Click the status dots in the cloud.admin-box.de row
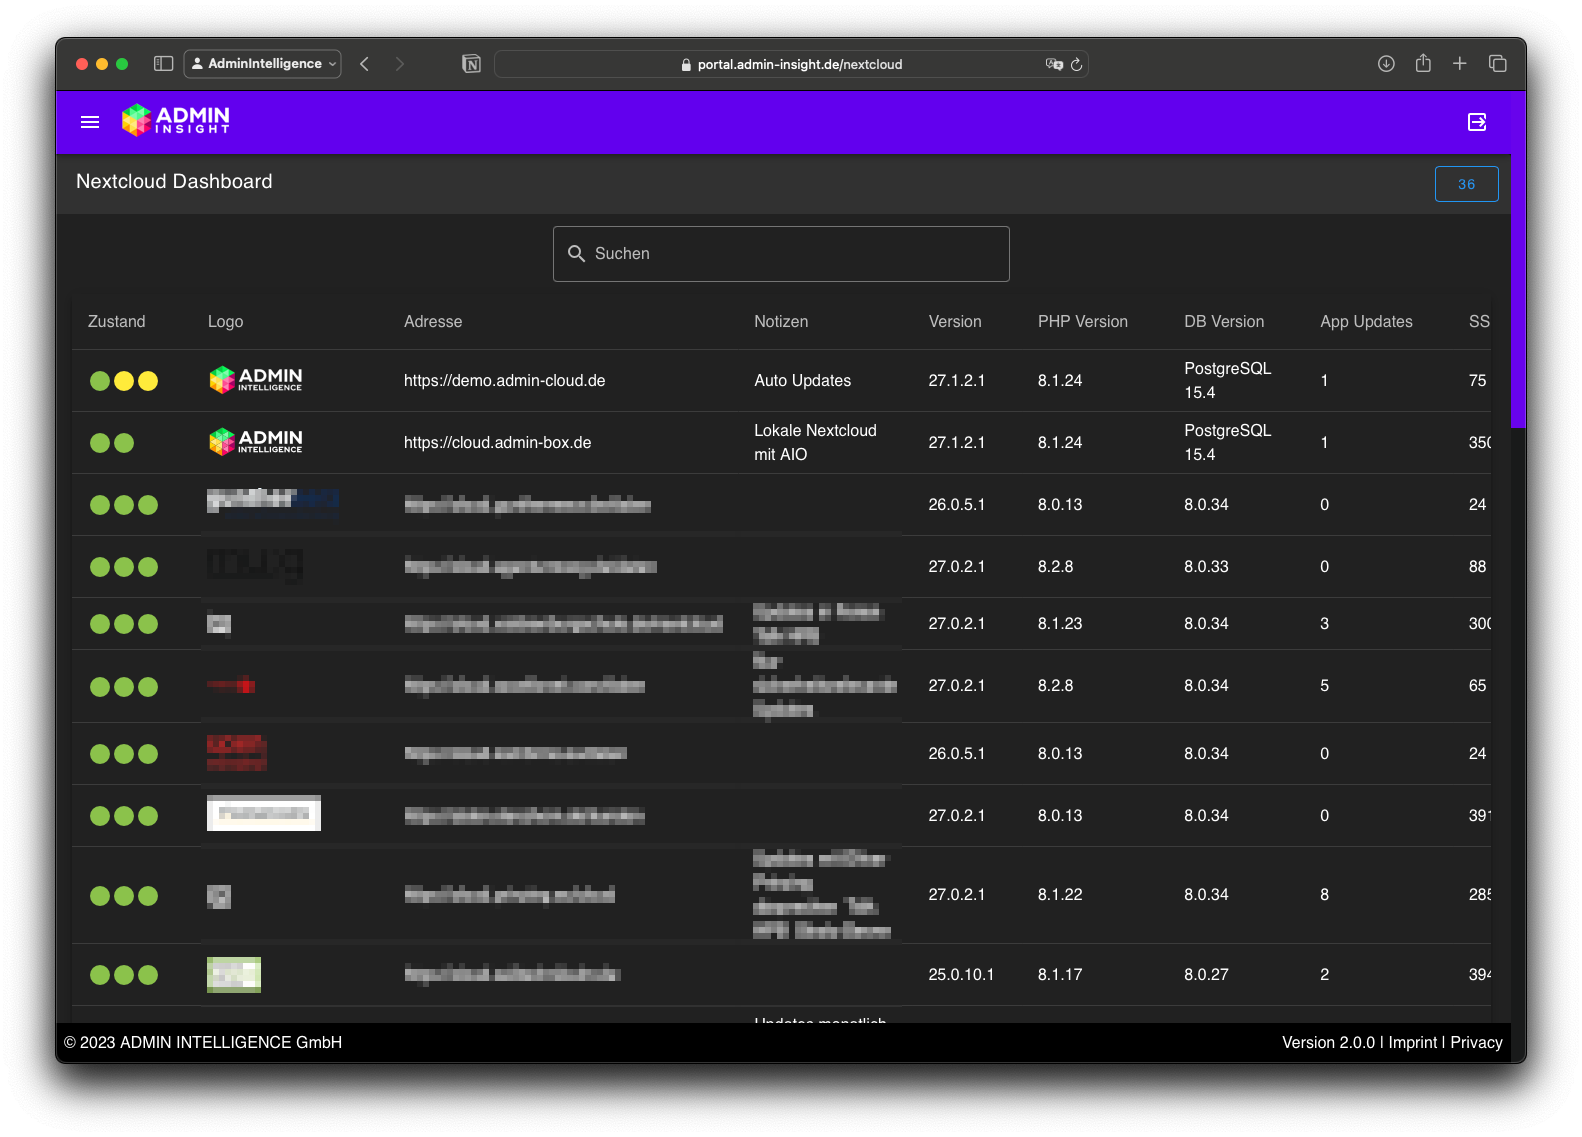Viewport: 1582px width, 1137px height. pyautogui.click(x=112, y=443)
